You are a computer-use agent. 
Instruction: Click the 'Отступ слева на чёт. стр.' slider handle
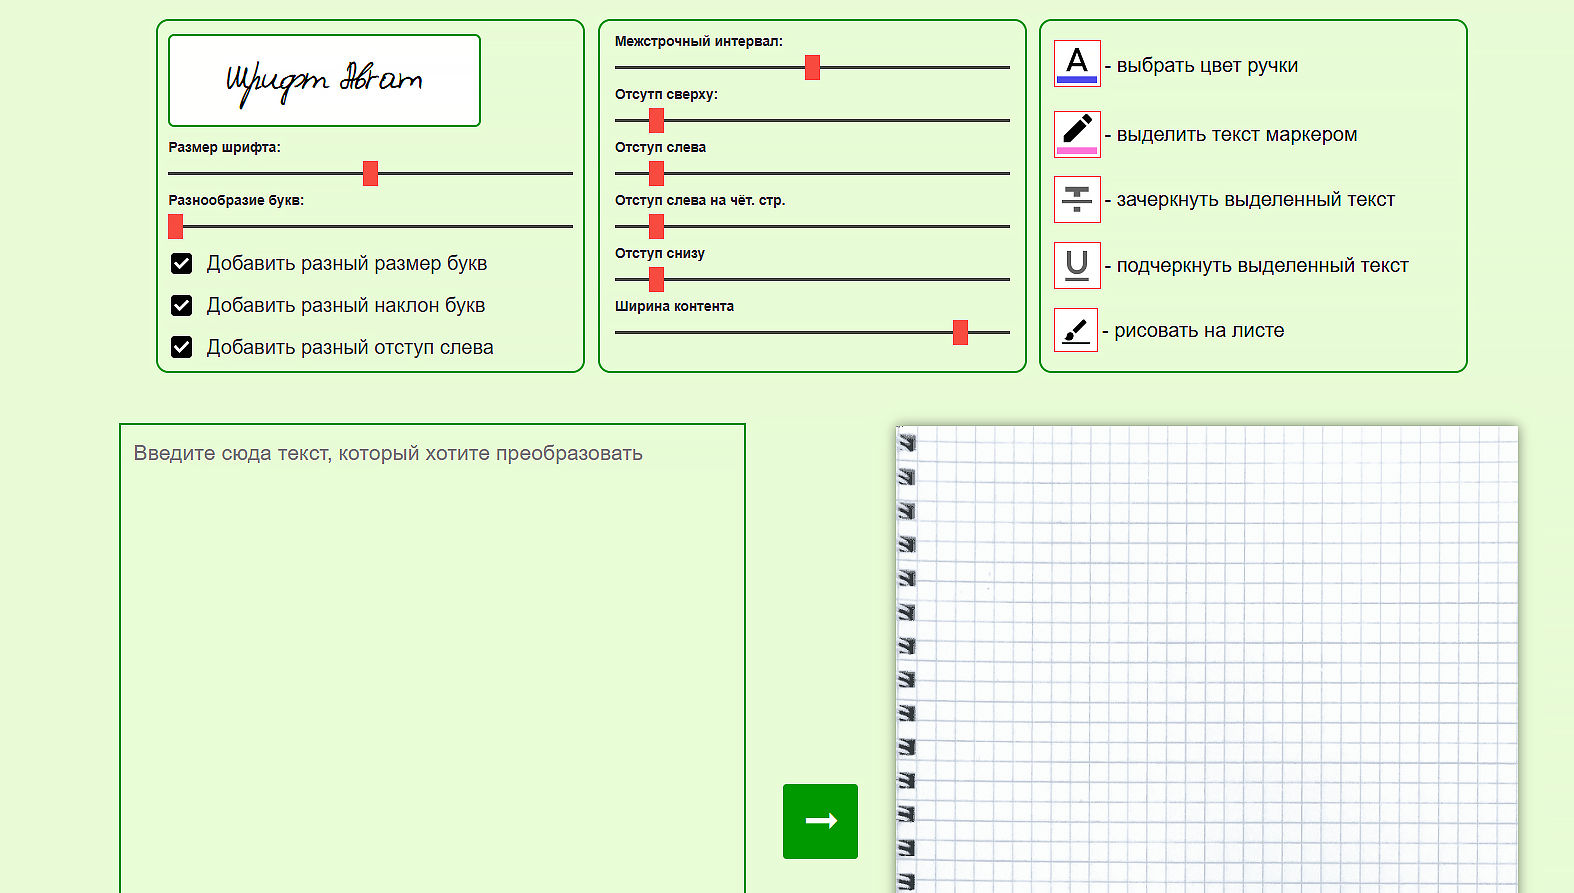pyautogui.click(x=656, y=227)
